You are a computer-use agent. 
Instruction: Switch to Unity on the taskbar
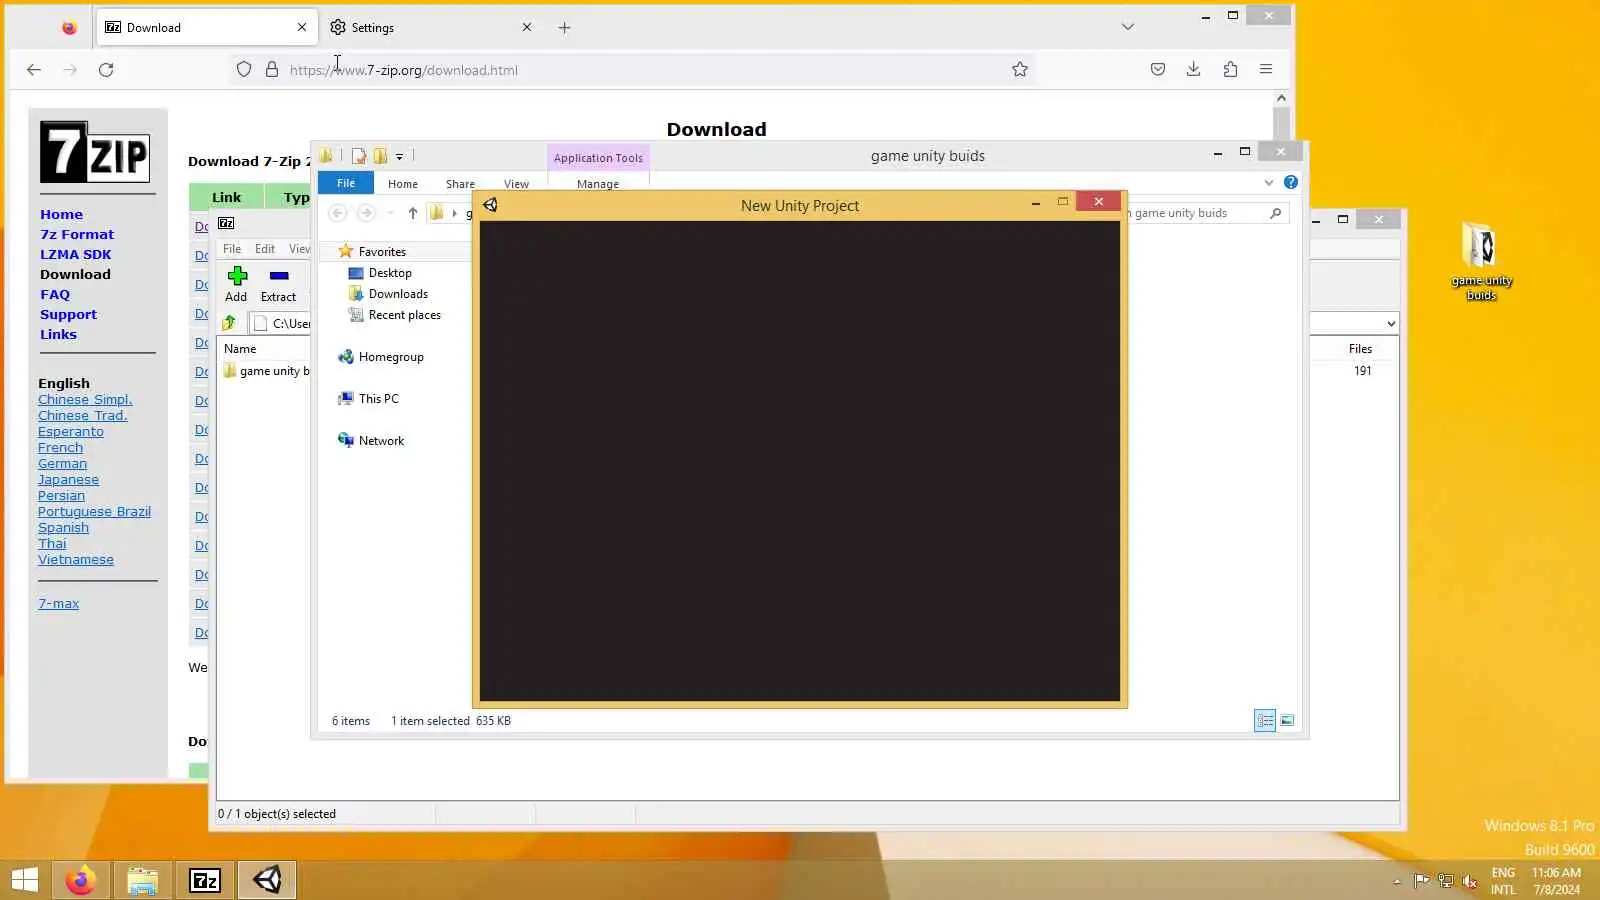(267, 880)
